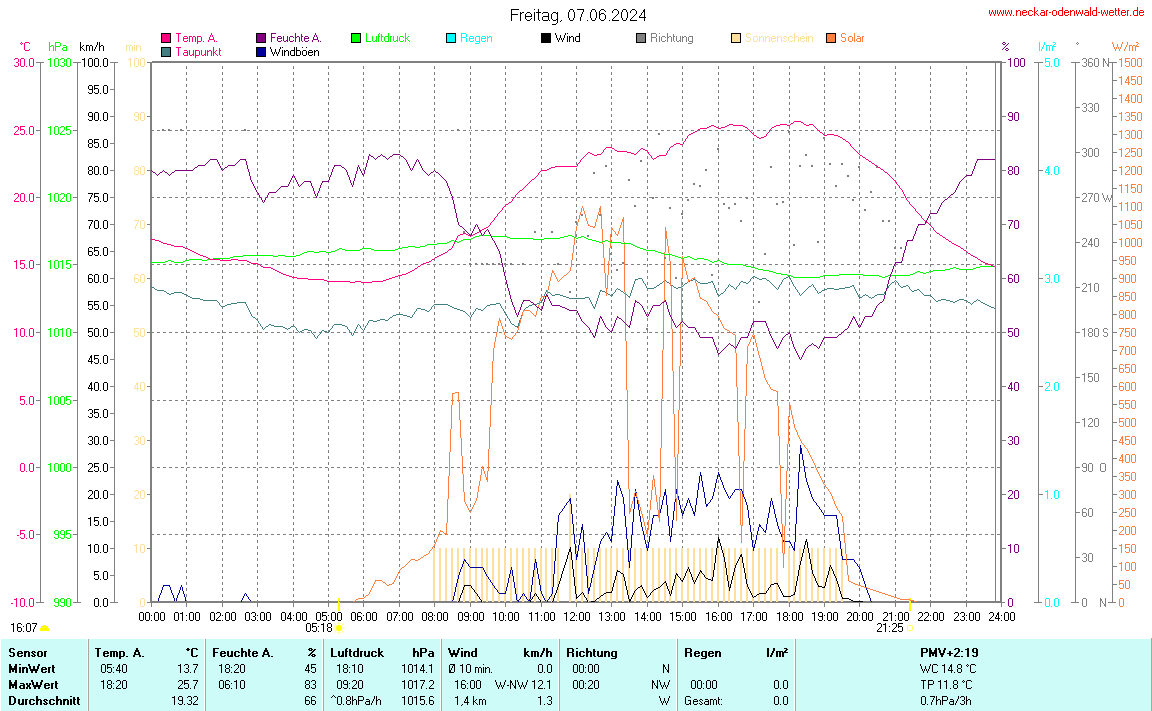Click the sunset icon beside 21:25
Image resolution: width=1152 pixels, height=711 pixels.
point(910,628)
